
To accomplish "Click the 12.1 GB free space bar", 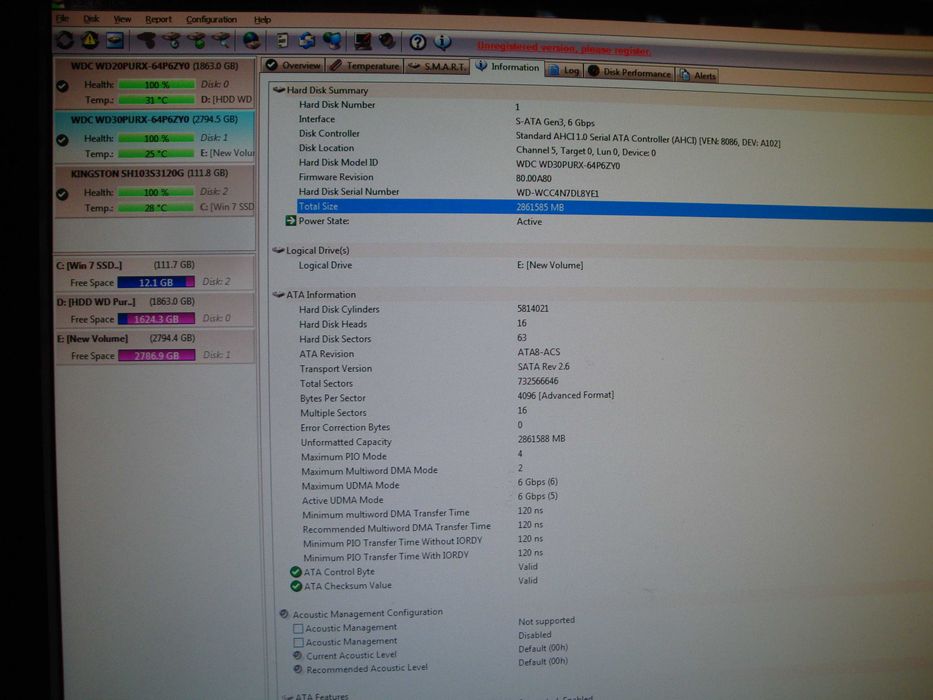I will click(x=156, y=282).
